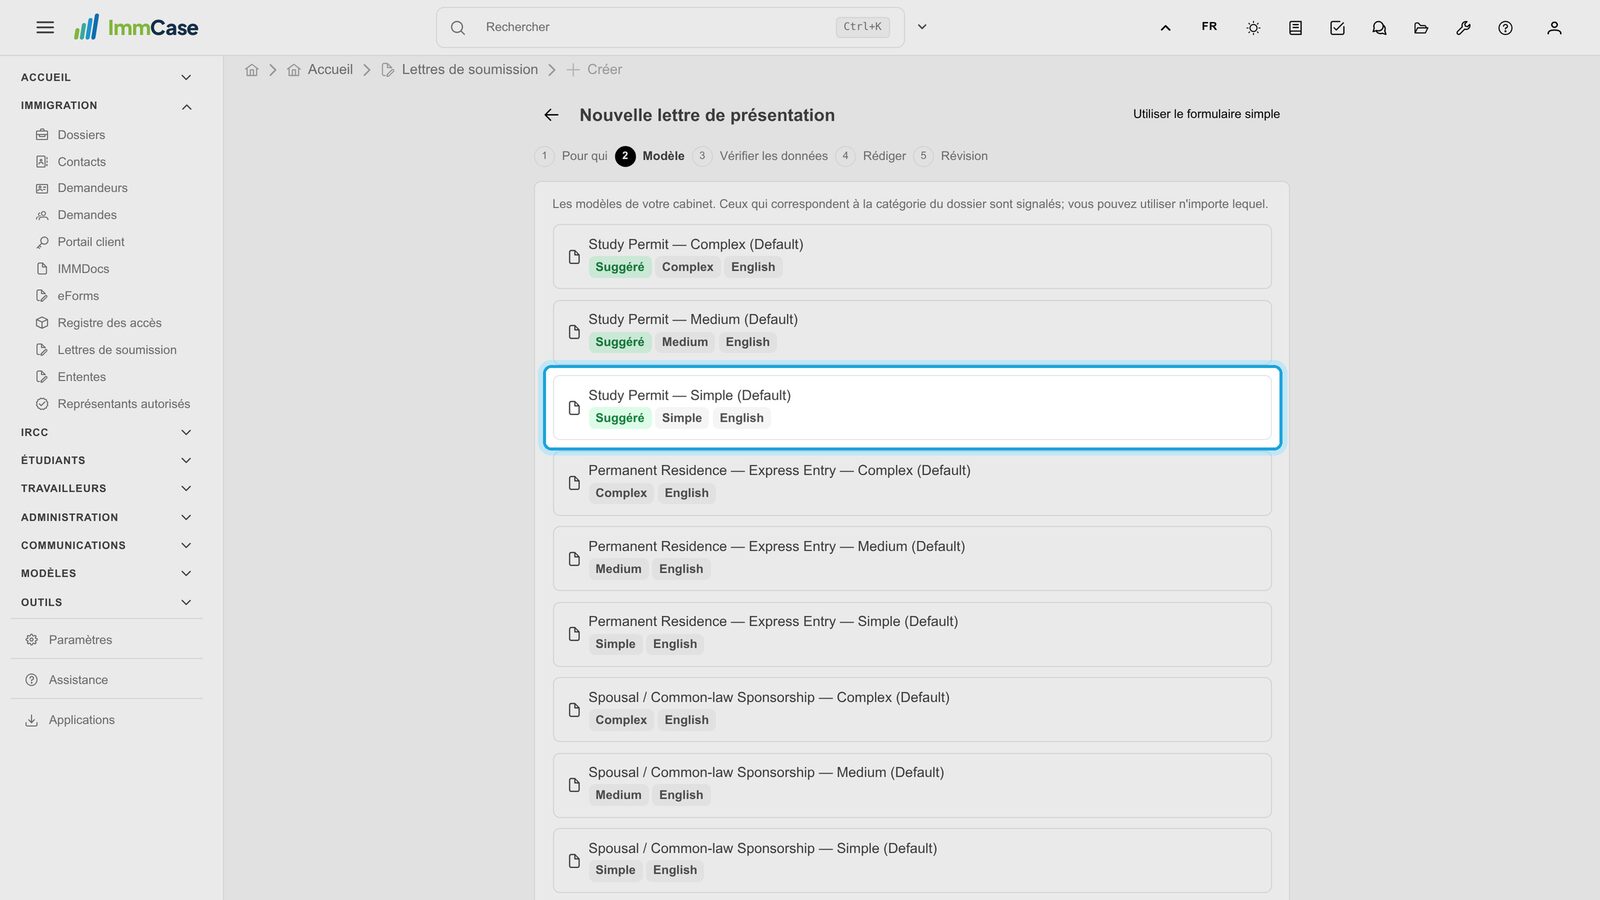The width and height of the screenshot is (1600, 900).
Task: Open Contacts in the sidebar
Action: (x=82, y=162)
